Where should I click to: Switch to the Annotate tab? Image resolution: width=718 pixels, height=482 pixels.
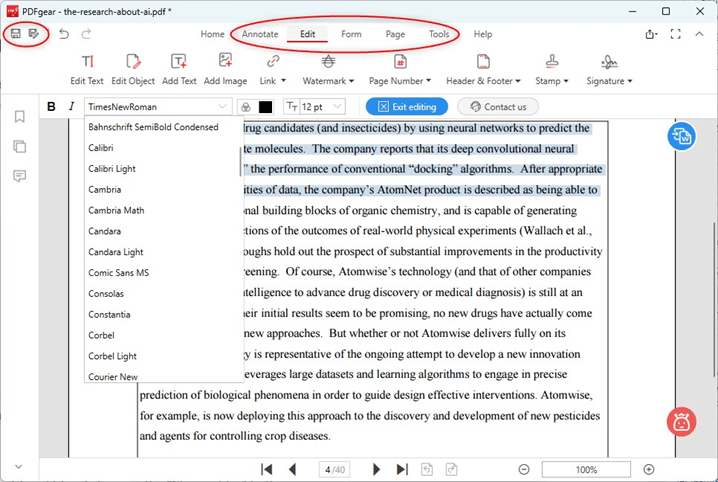[x=260, y=34]
